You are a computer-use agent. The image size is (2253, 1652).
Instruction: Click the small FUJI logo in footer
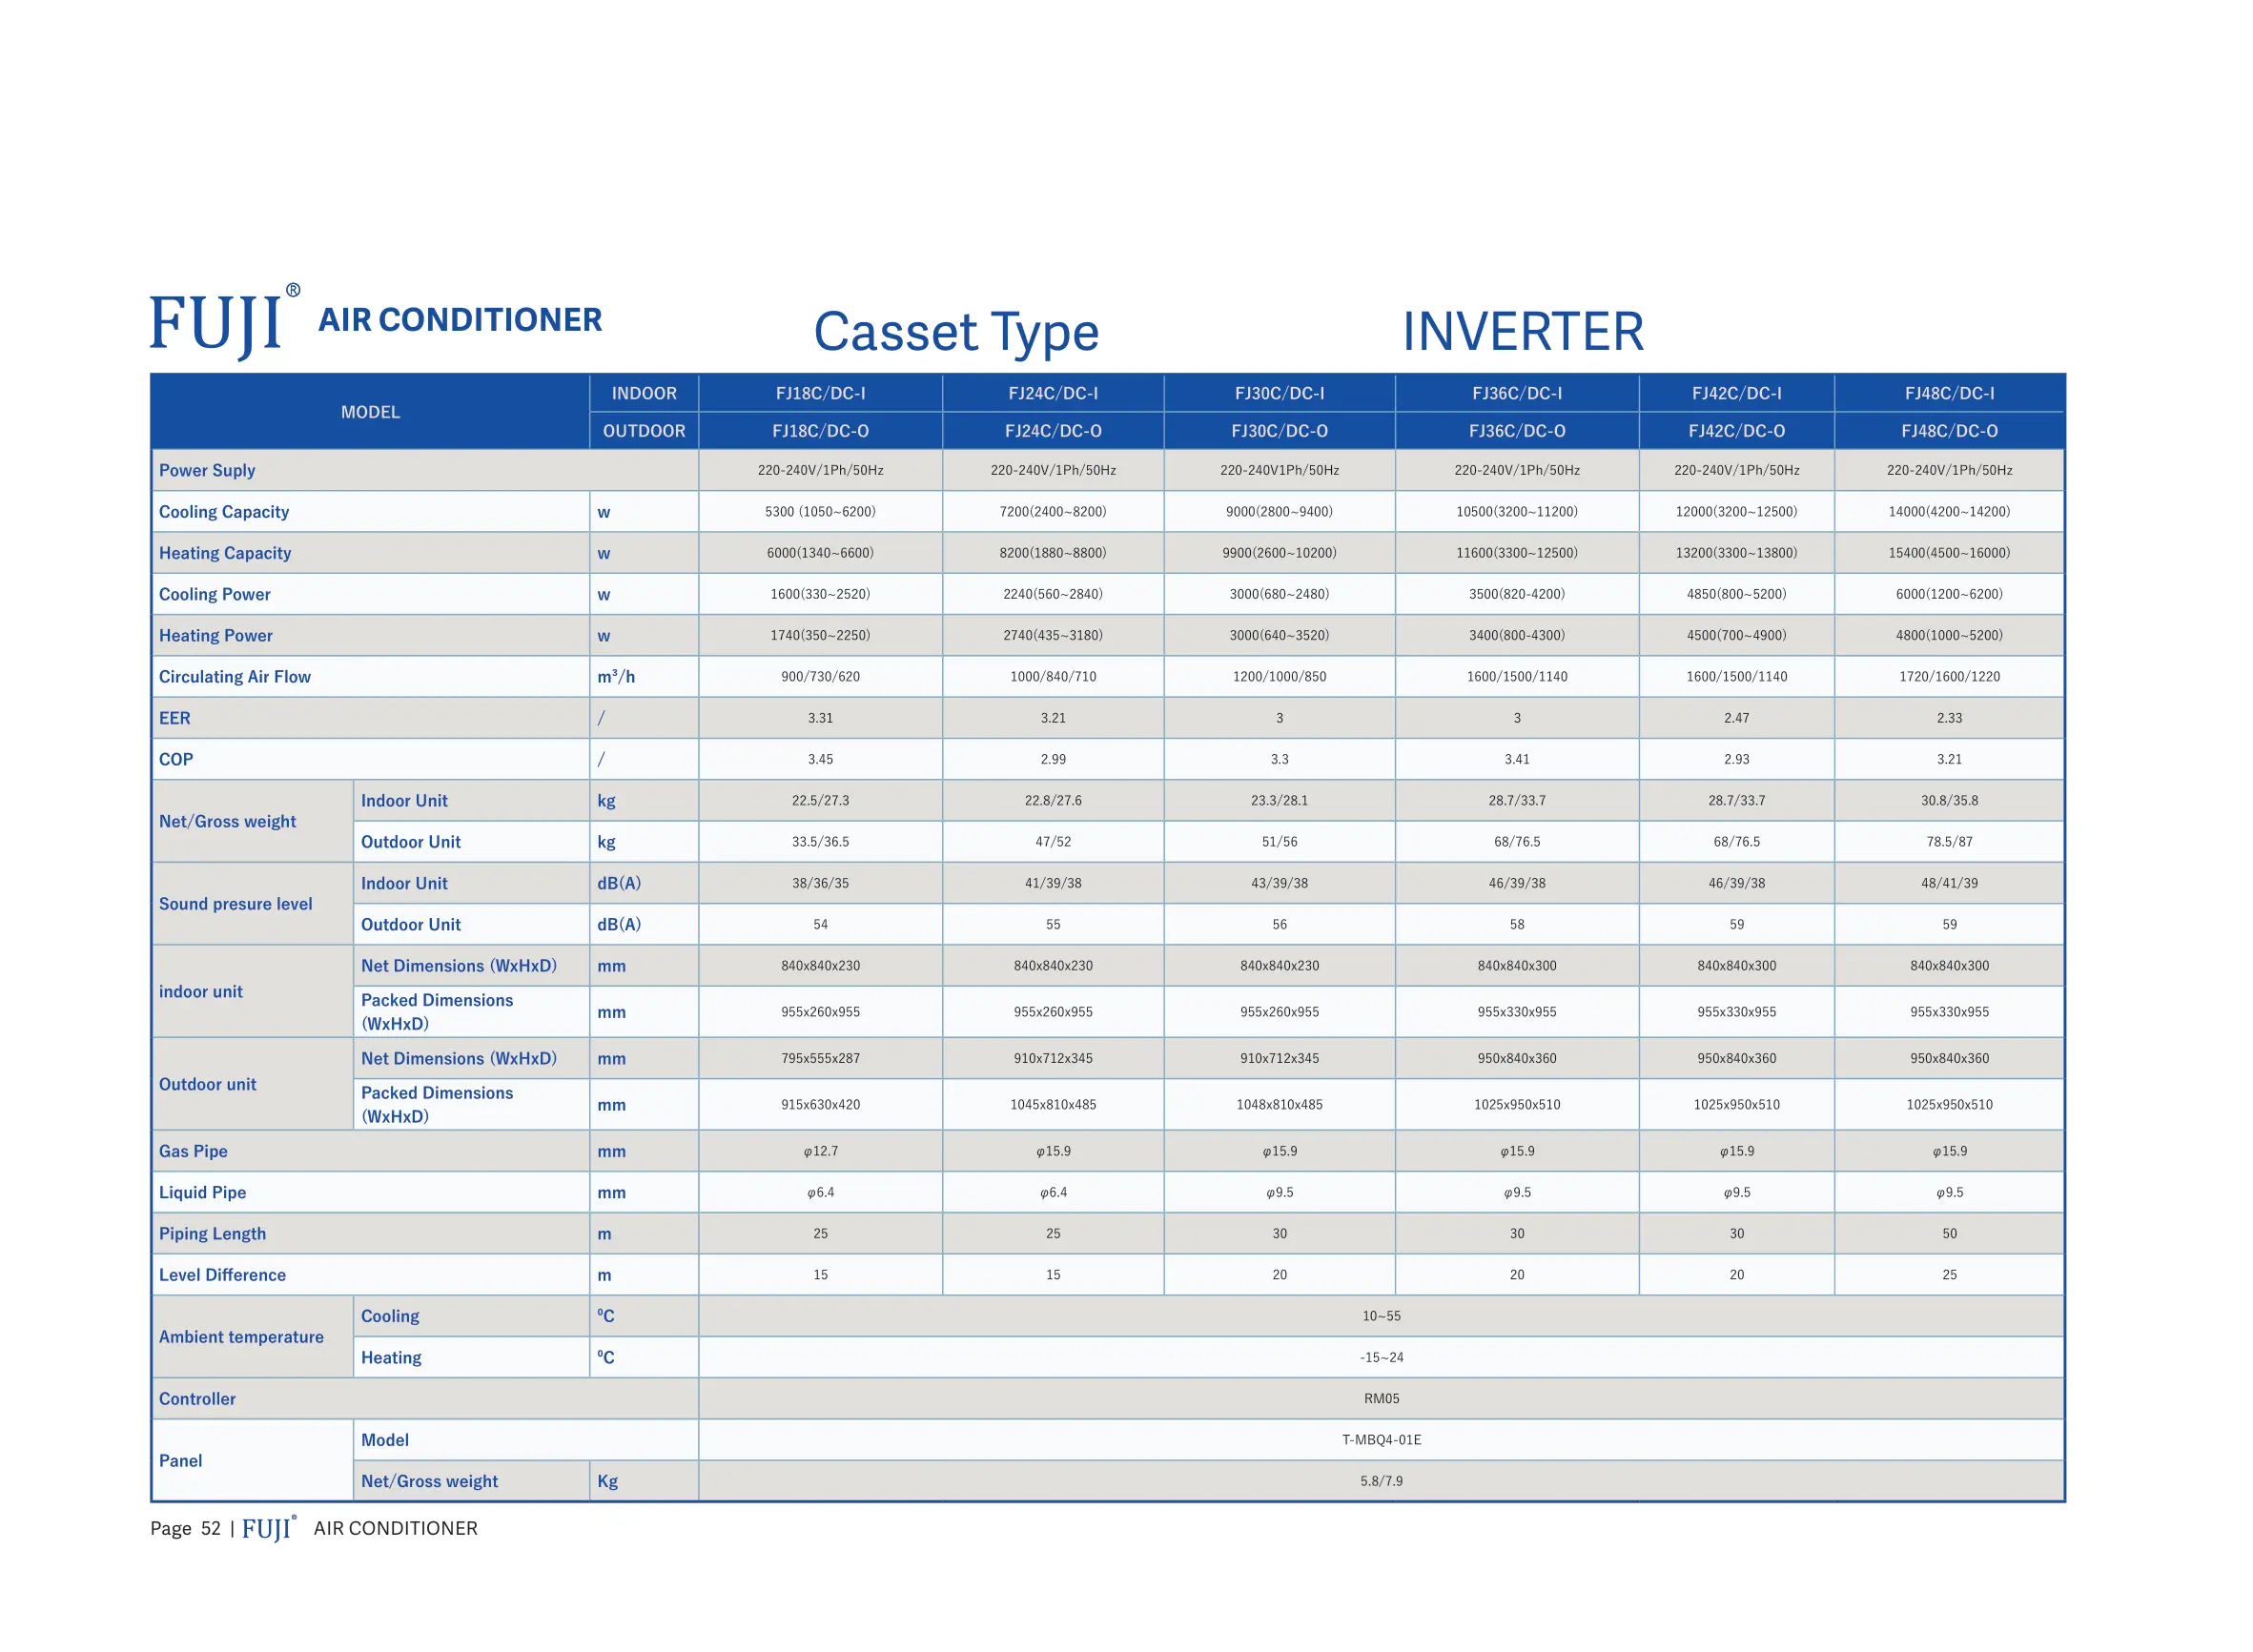pos(267,1530)
